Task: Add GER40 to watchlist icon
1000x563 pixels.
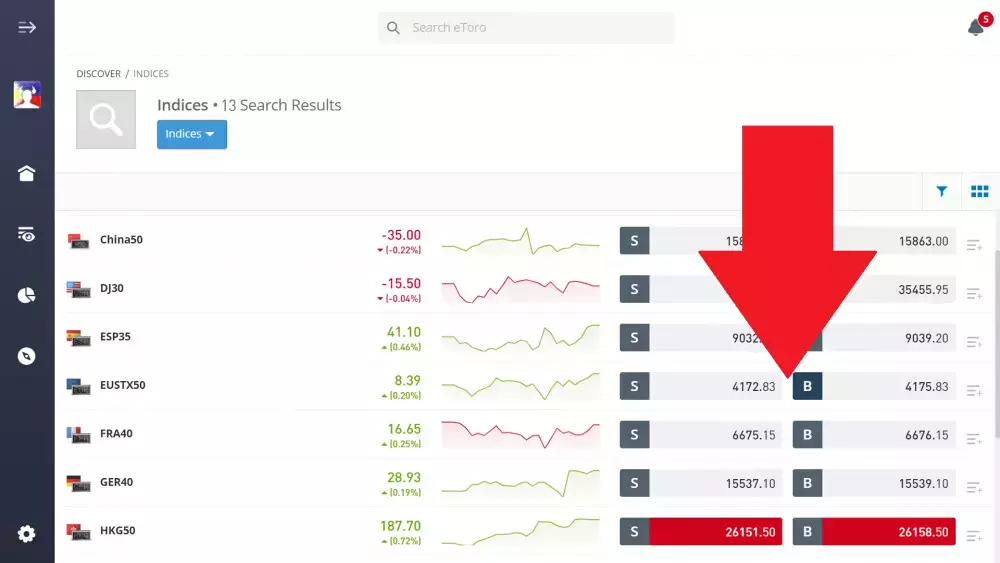Action: (x=974, y=487)
